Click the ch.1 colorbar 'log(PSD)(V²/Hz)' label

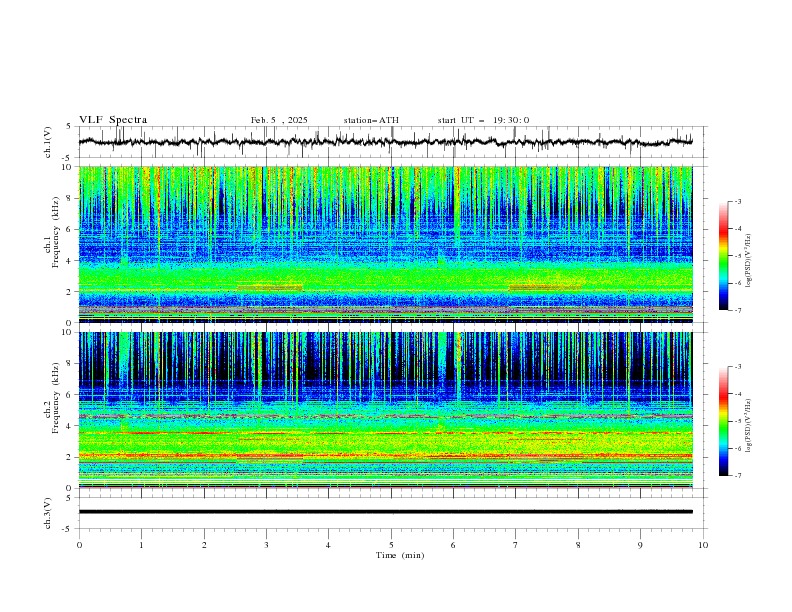pos(749,261)
